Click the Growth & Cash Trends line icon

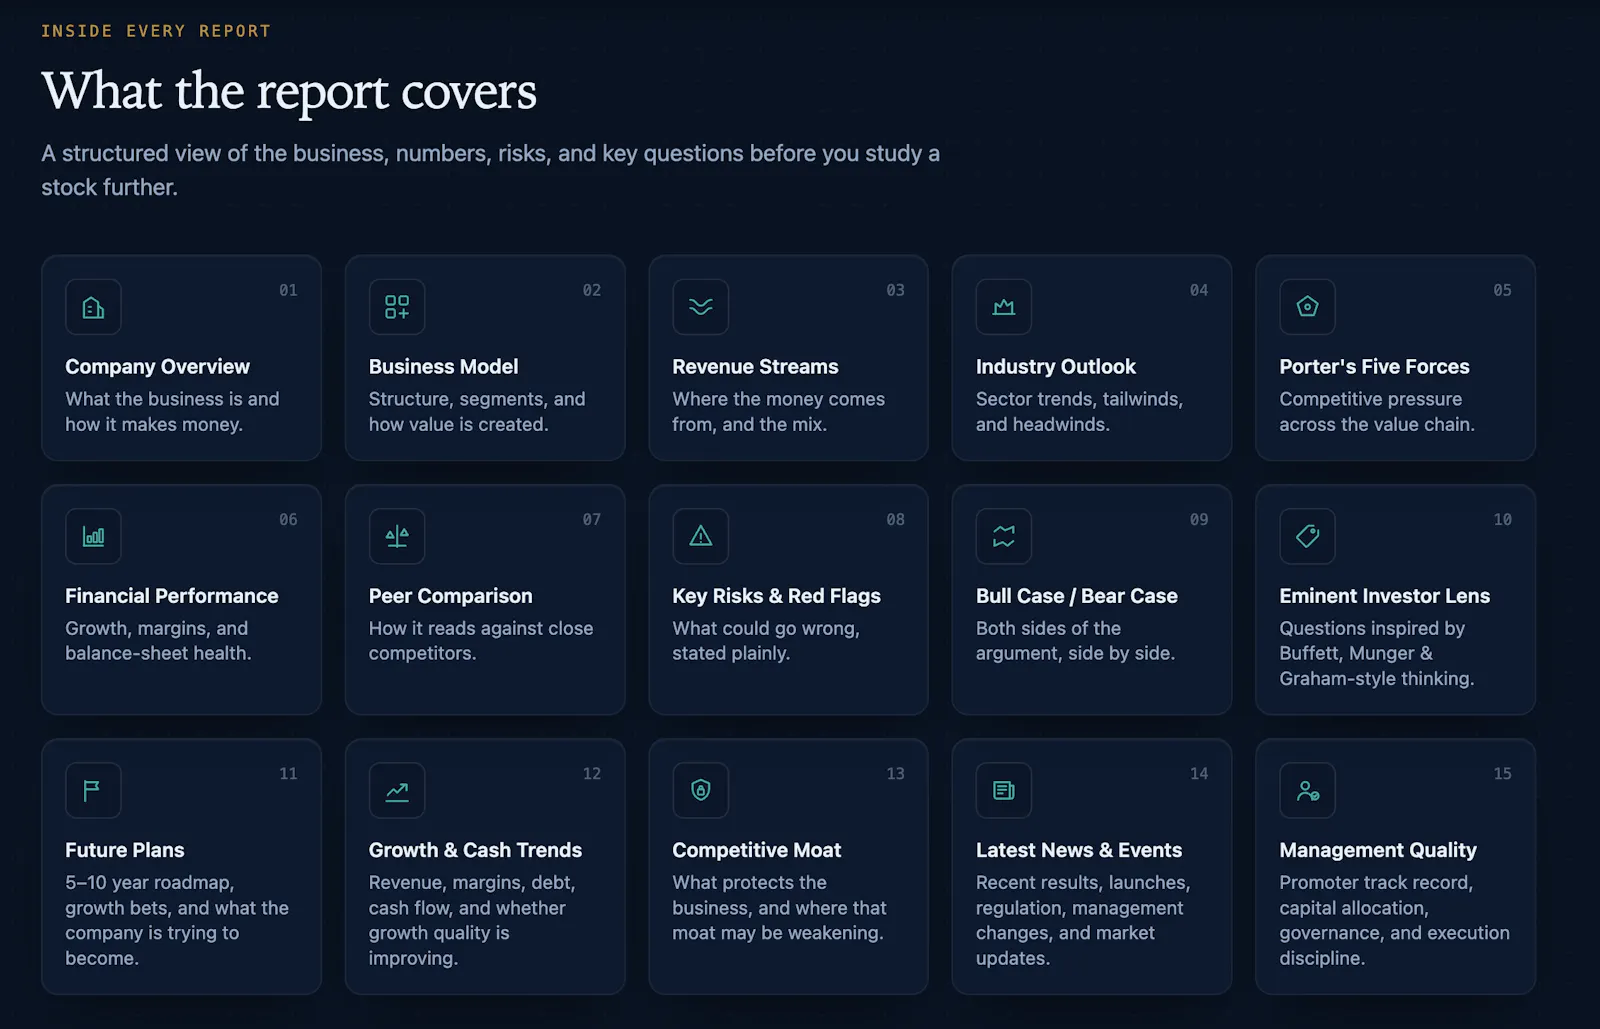[397, 790]
